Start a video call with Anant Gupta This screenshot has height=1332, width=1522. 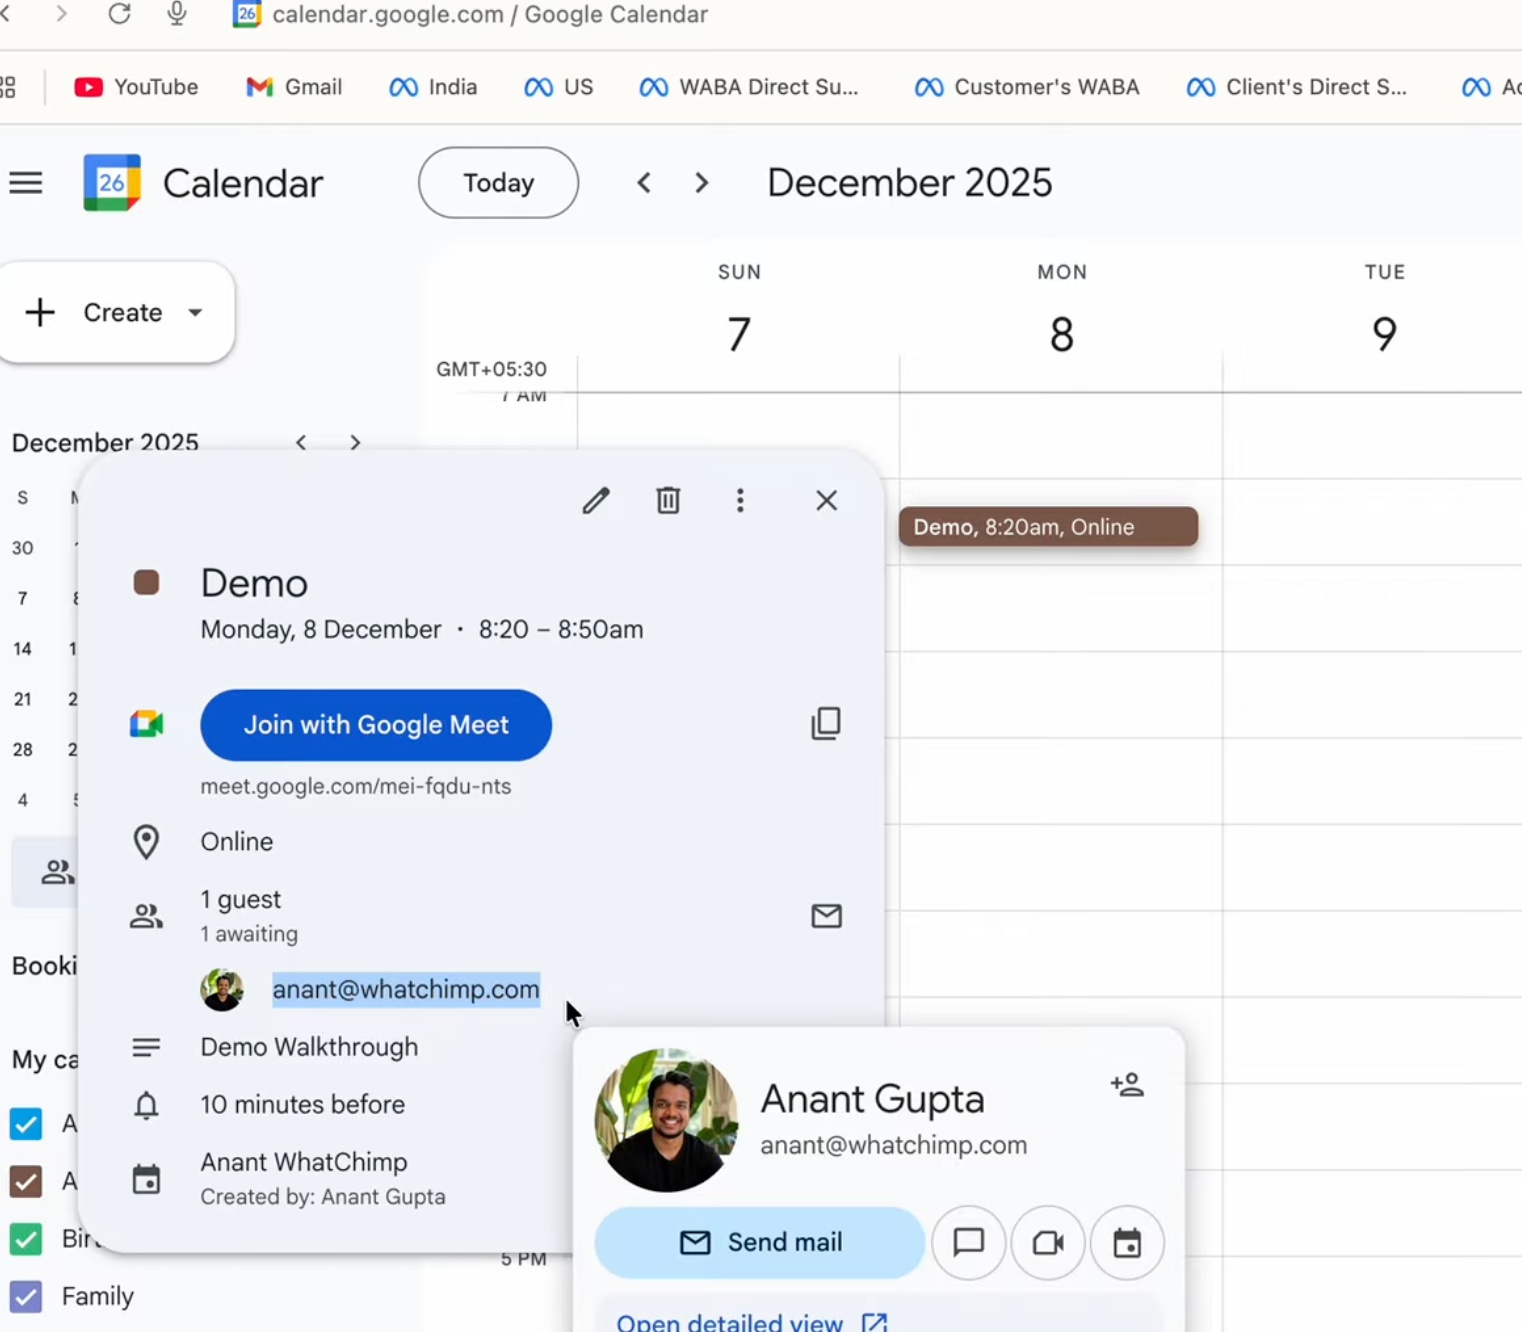(x=1048, y=1243)
